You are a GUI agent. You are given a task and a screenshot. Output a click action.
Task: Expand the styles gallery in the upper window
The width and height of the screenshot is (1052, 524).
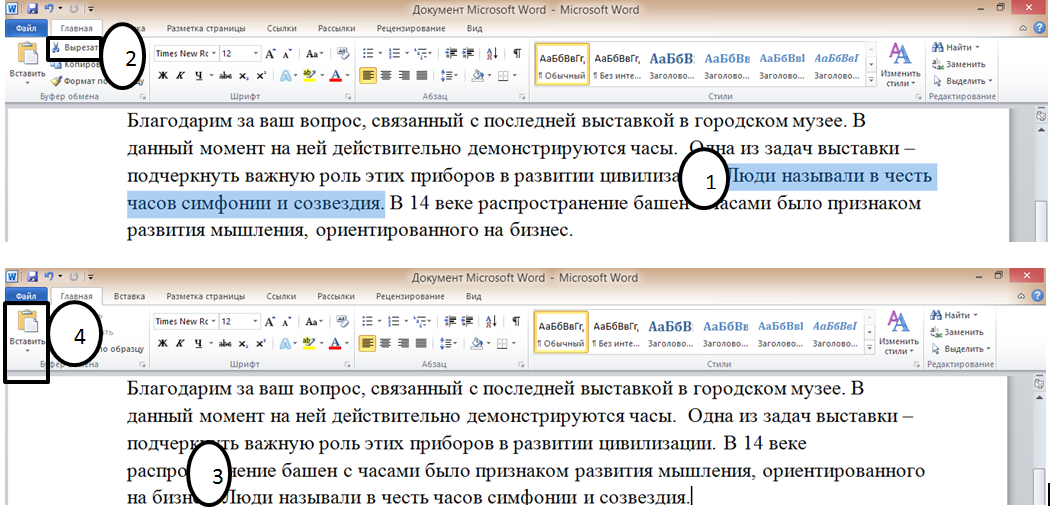click(872, 79)
